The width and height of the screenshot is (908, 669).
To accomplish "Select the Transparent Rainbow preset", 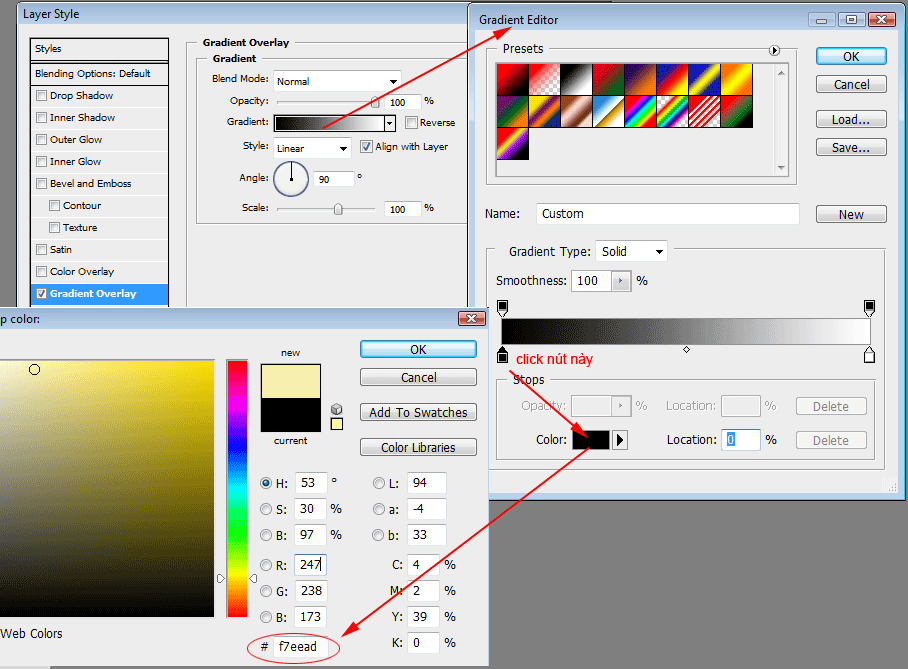I will [672, 111].
